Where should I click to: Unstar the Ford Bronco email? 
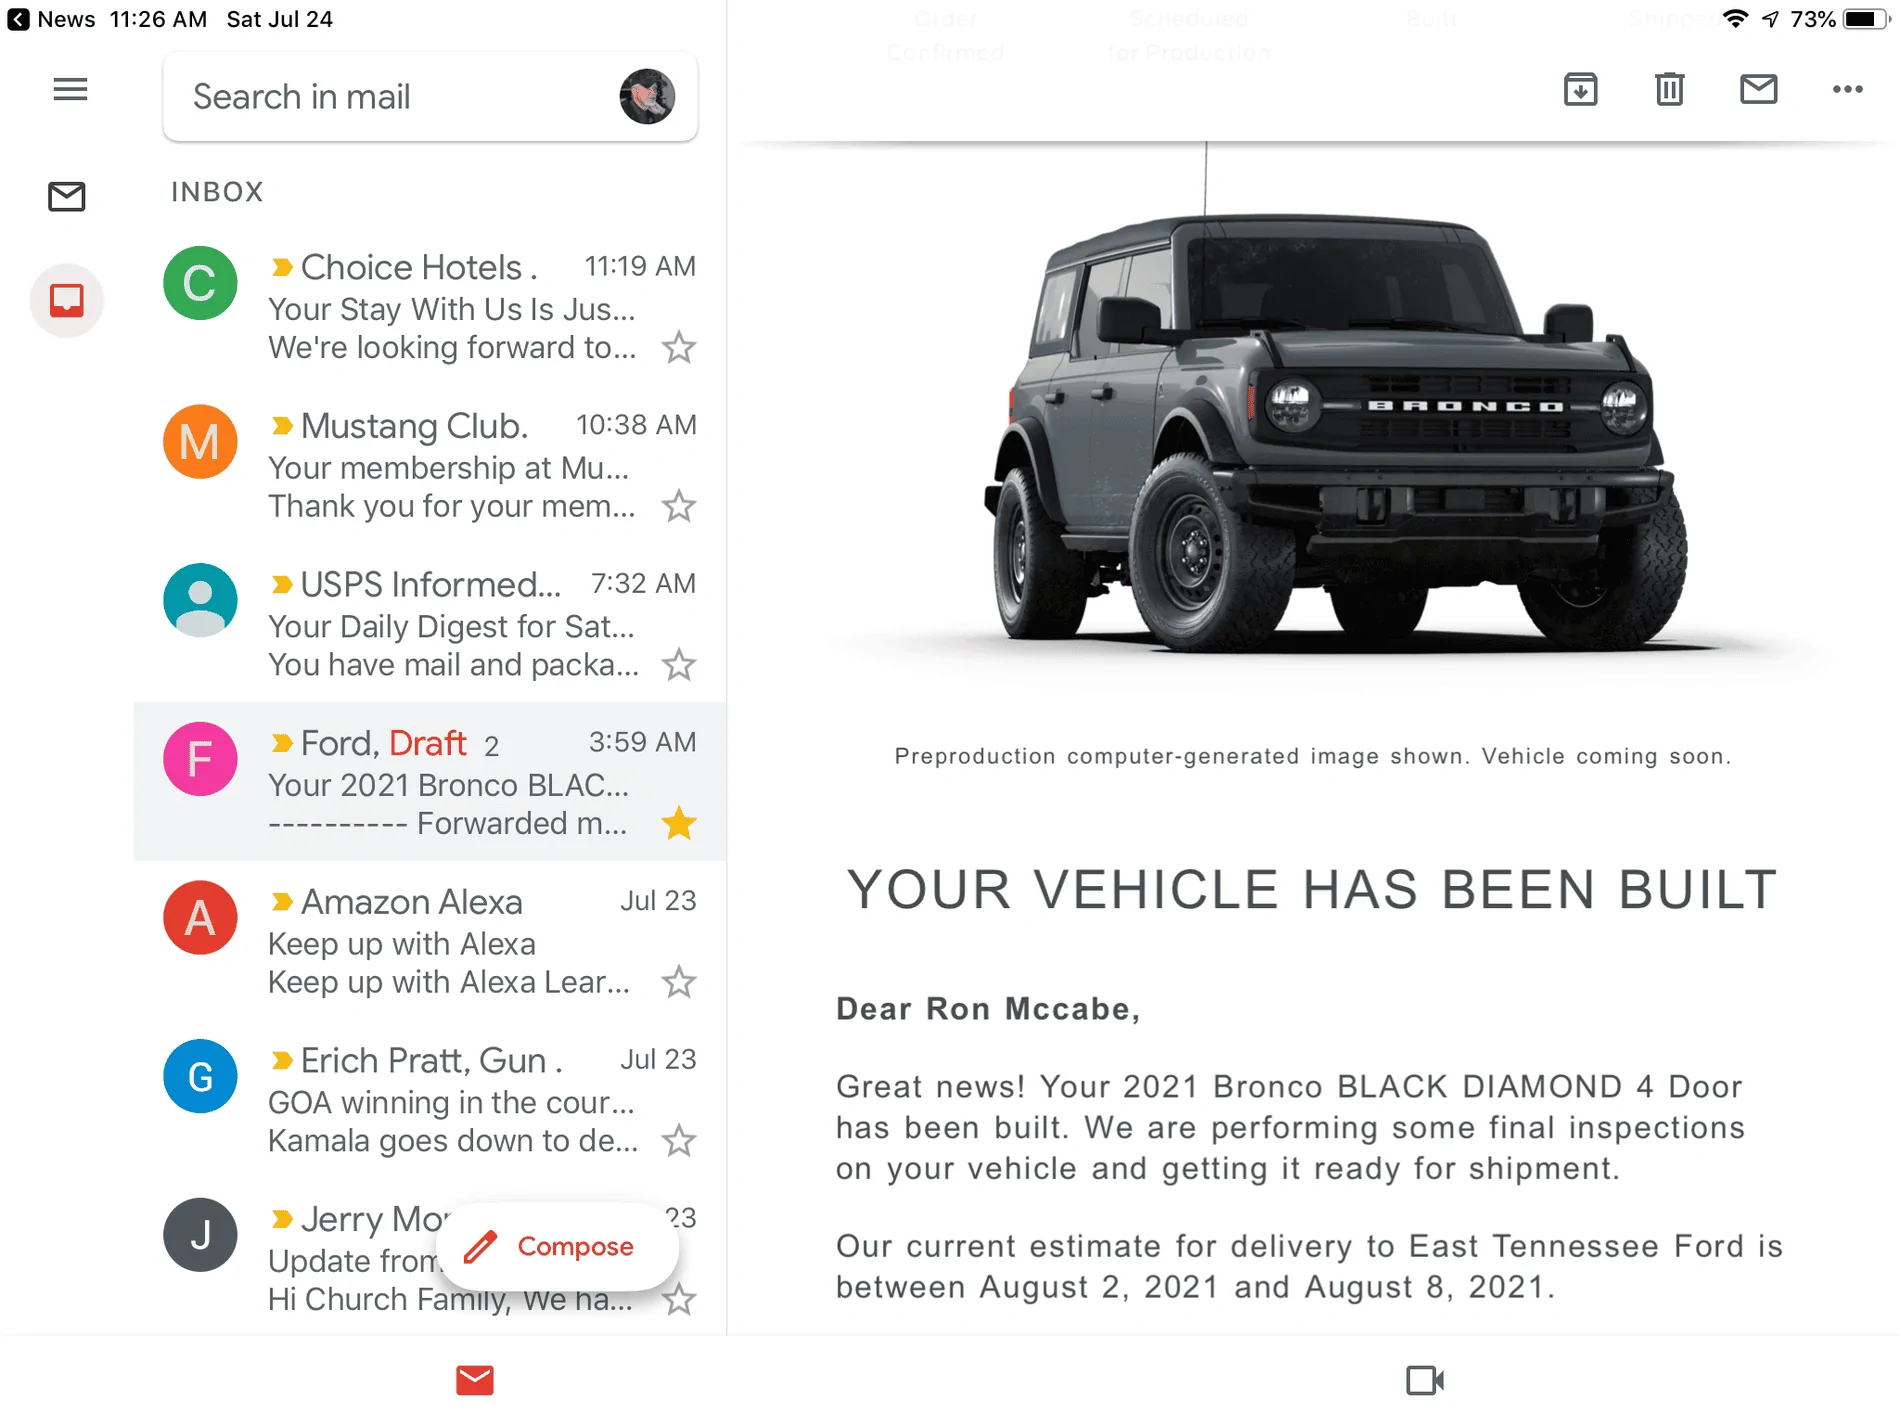(x=679, y=823)
